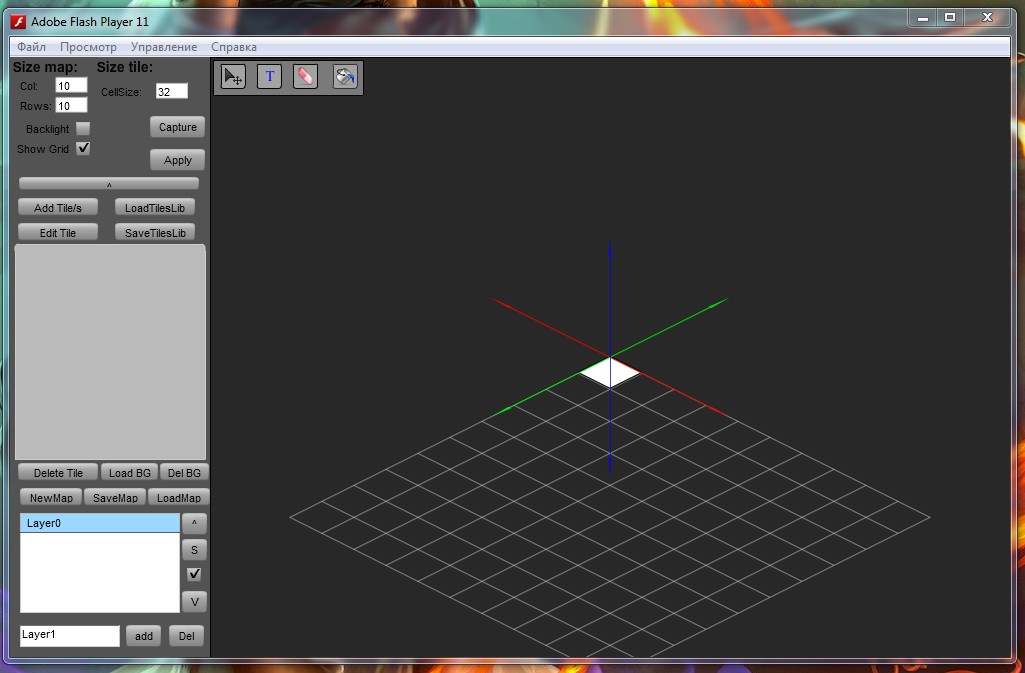Click the Adobe Flash Player title icon
Viewport: 1025px width, 673px height.
click(18, 22)
